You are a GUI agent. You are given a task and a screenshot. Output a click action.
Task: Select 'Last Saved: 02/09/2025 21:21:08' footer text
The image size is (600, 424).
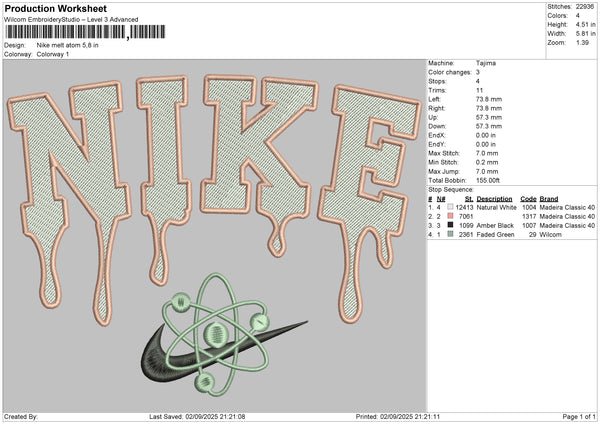(197, 416)
